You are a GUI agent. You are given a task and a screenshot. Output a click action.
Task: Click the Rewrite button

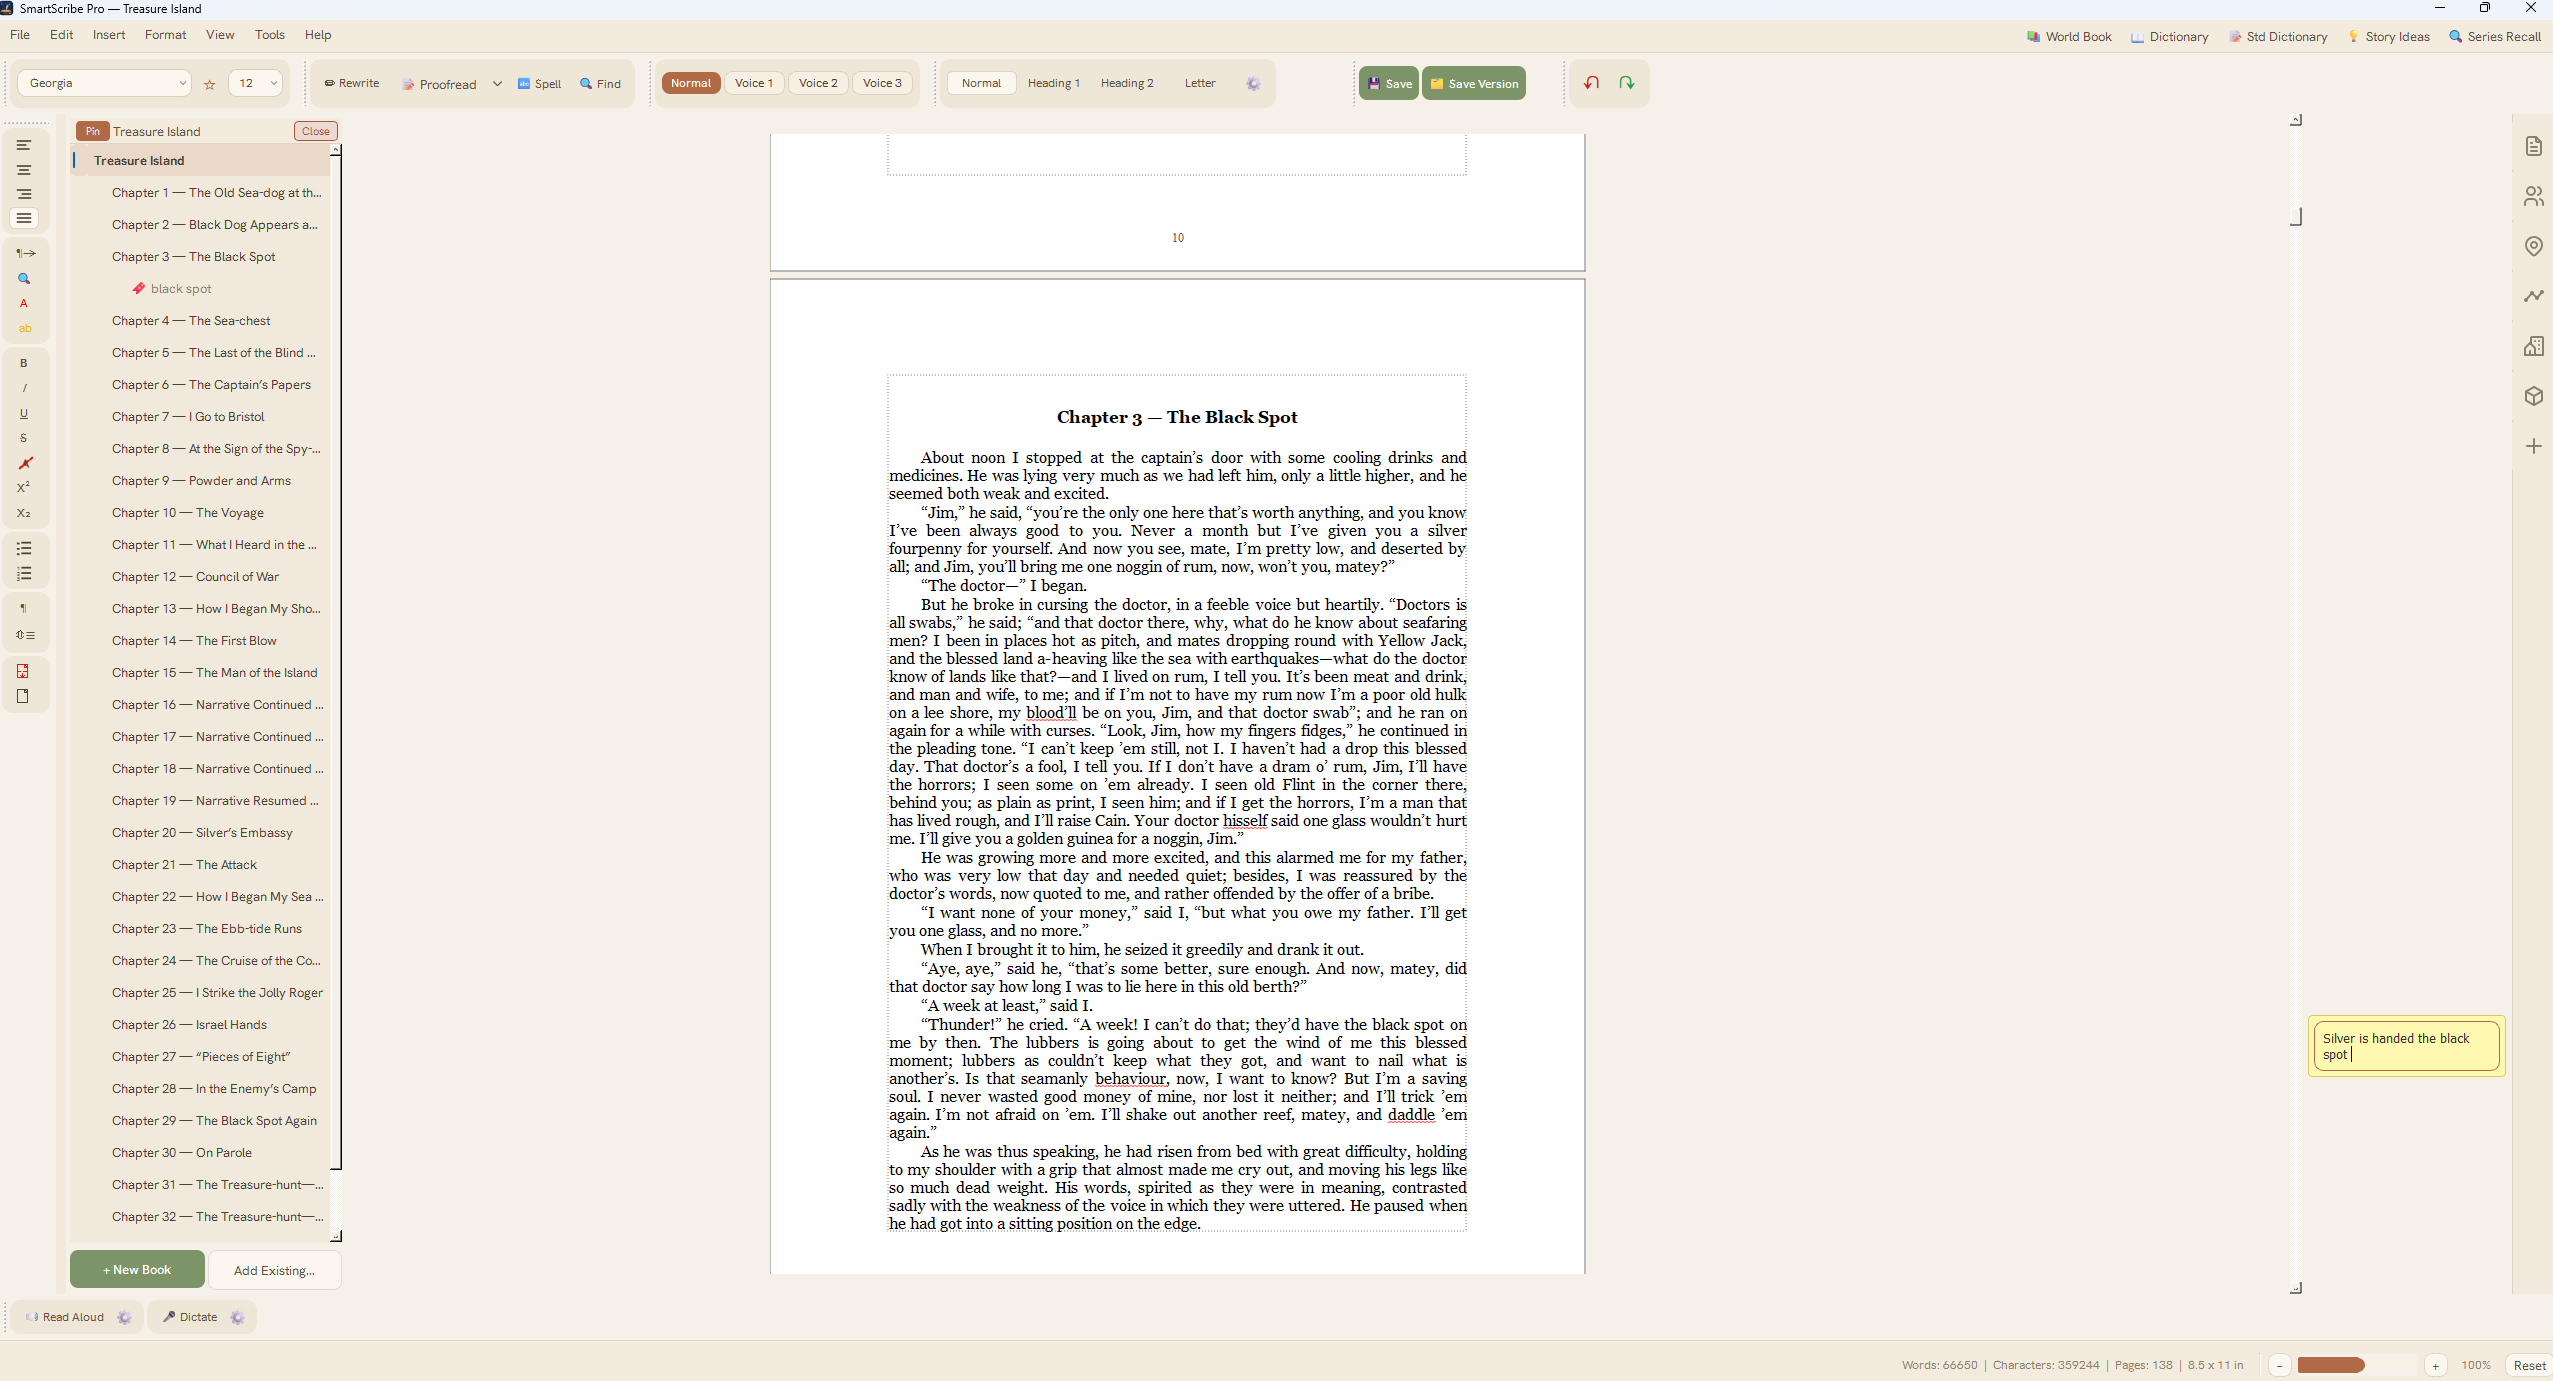pyautogui.click(x=352, y=84)
